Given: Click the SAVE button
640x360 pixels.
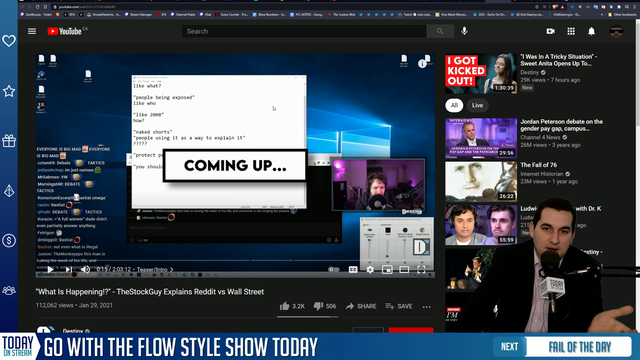Looking at the screenshot, I should pyautogui.click(x=399, y=306).
